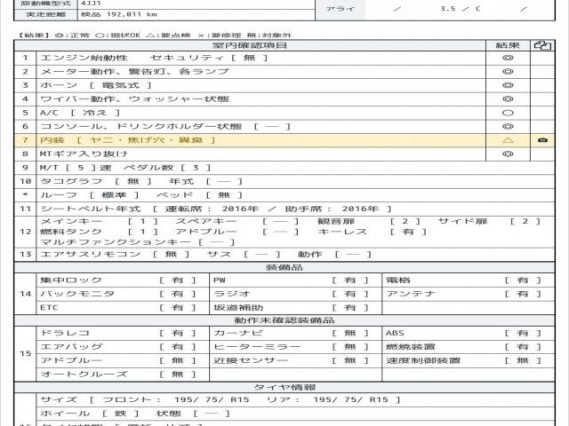Screen dimensions: 569x426
Task: Click the triangle result for 内装 row 7
Action: click(x=508, y=140)
